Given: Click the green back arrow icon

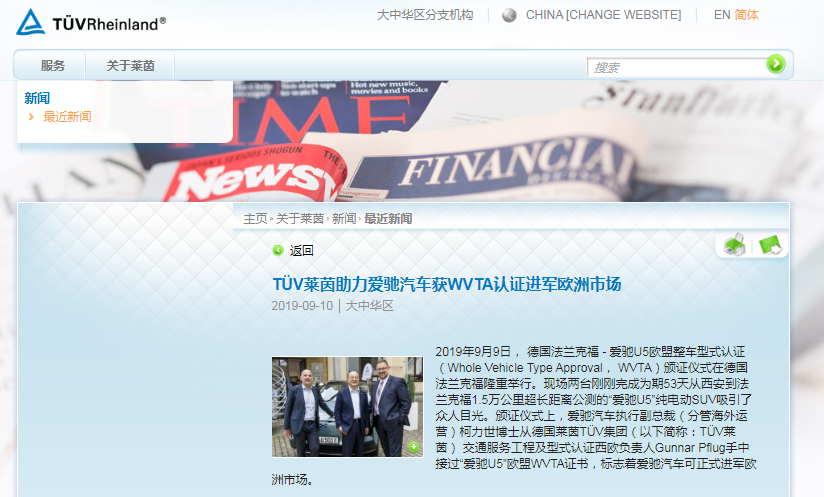Looking at the screenshot, I should pos(278,250).
